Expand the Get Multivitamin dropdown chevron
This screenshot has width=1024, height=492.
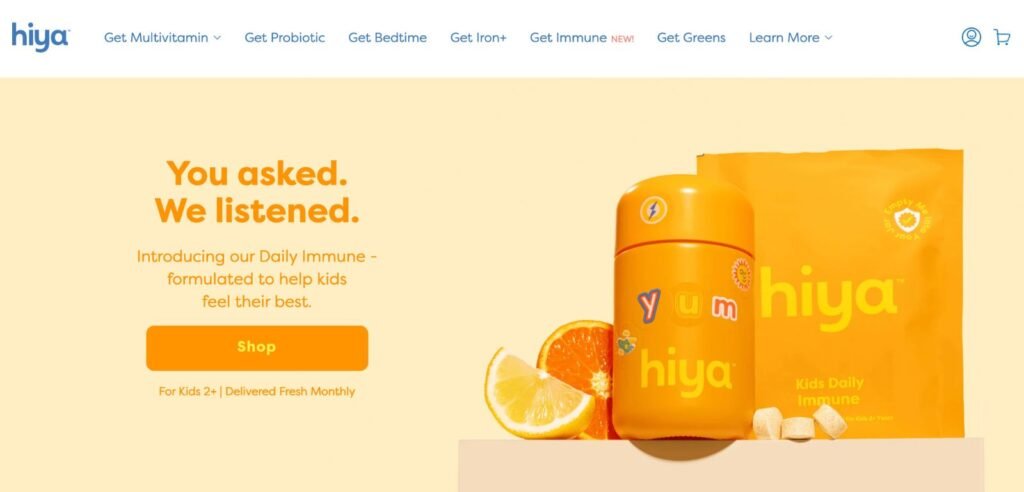point(217,38)
